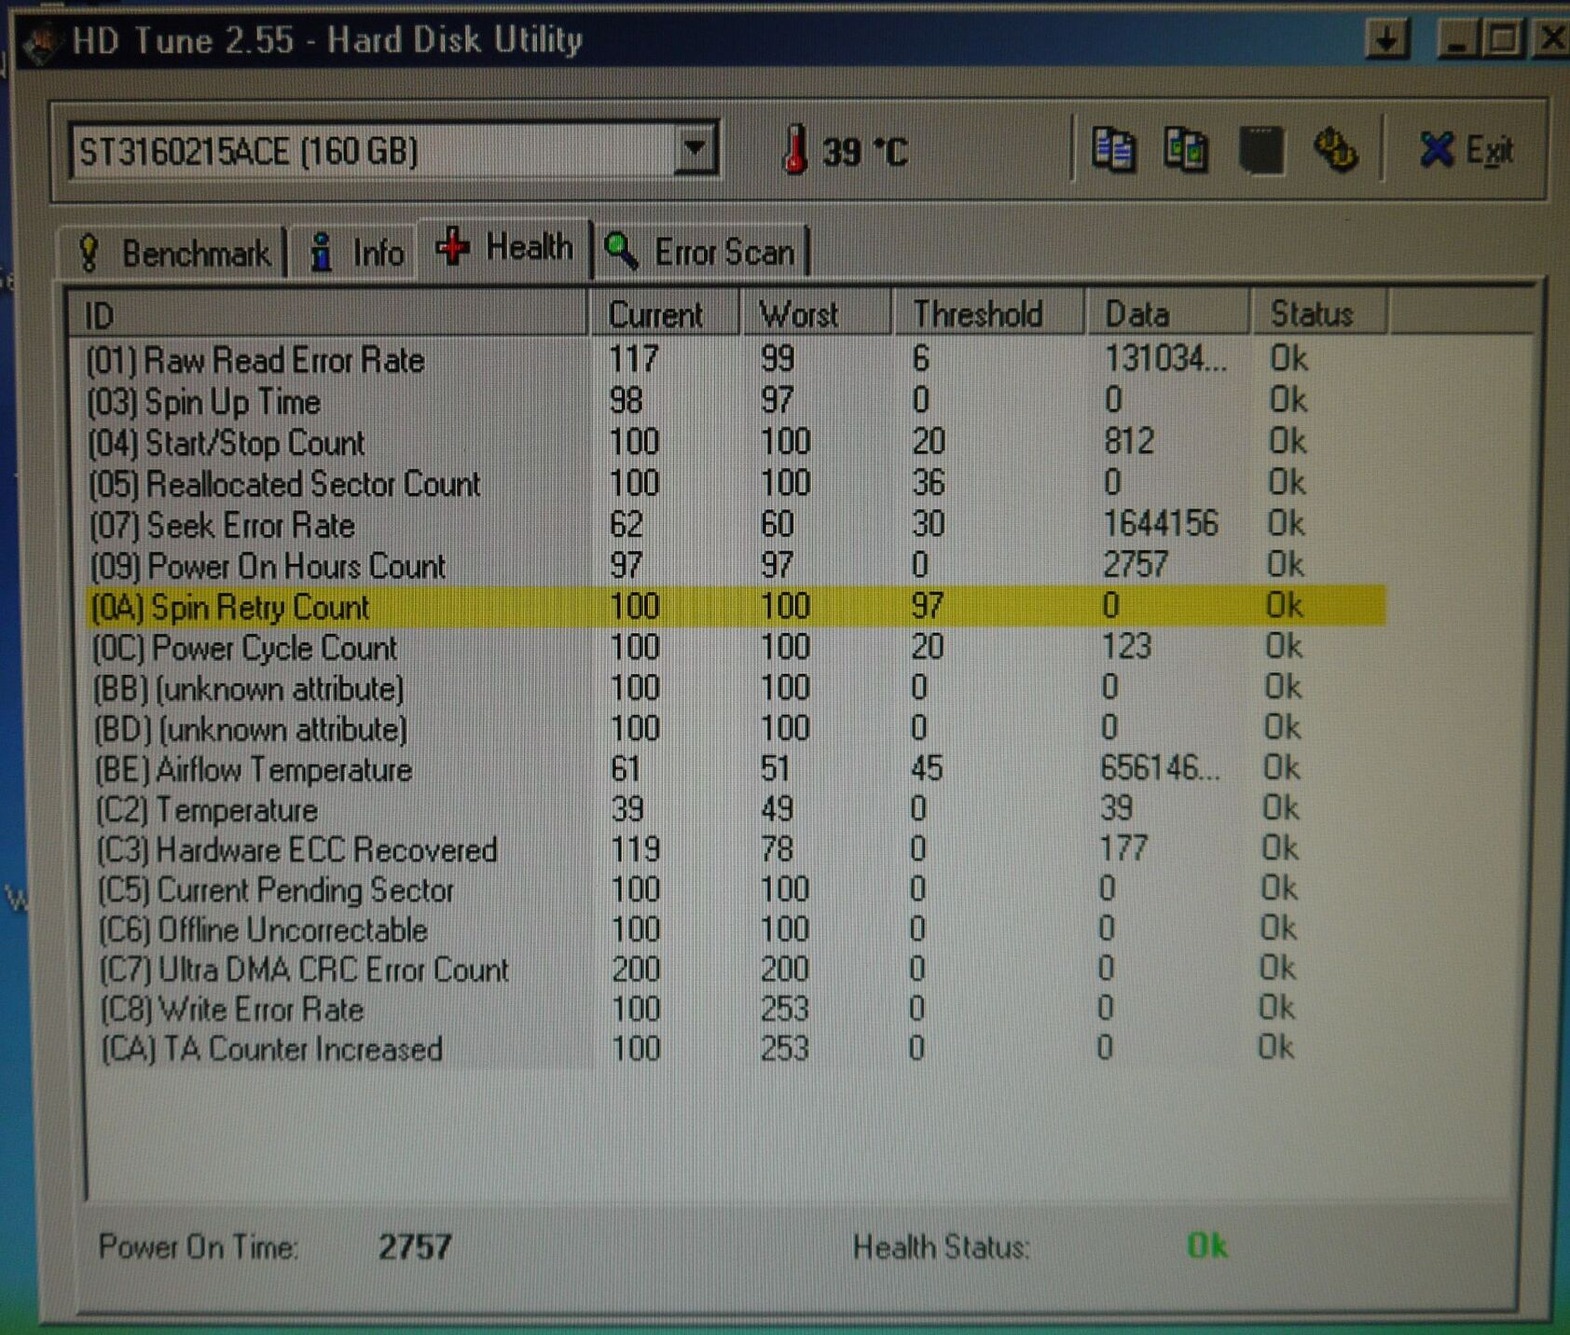The height and width of the screenshot is (1335, 1570).
Task: Click the copy screenshot to clipboard icon
Action: pos(1186,151)
